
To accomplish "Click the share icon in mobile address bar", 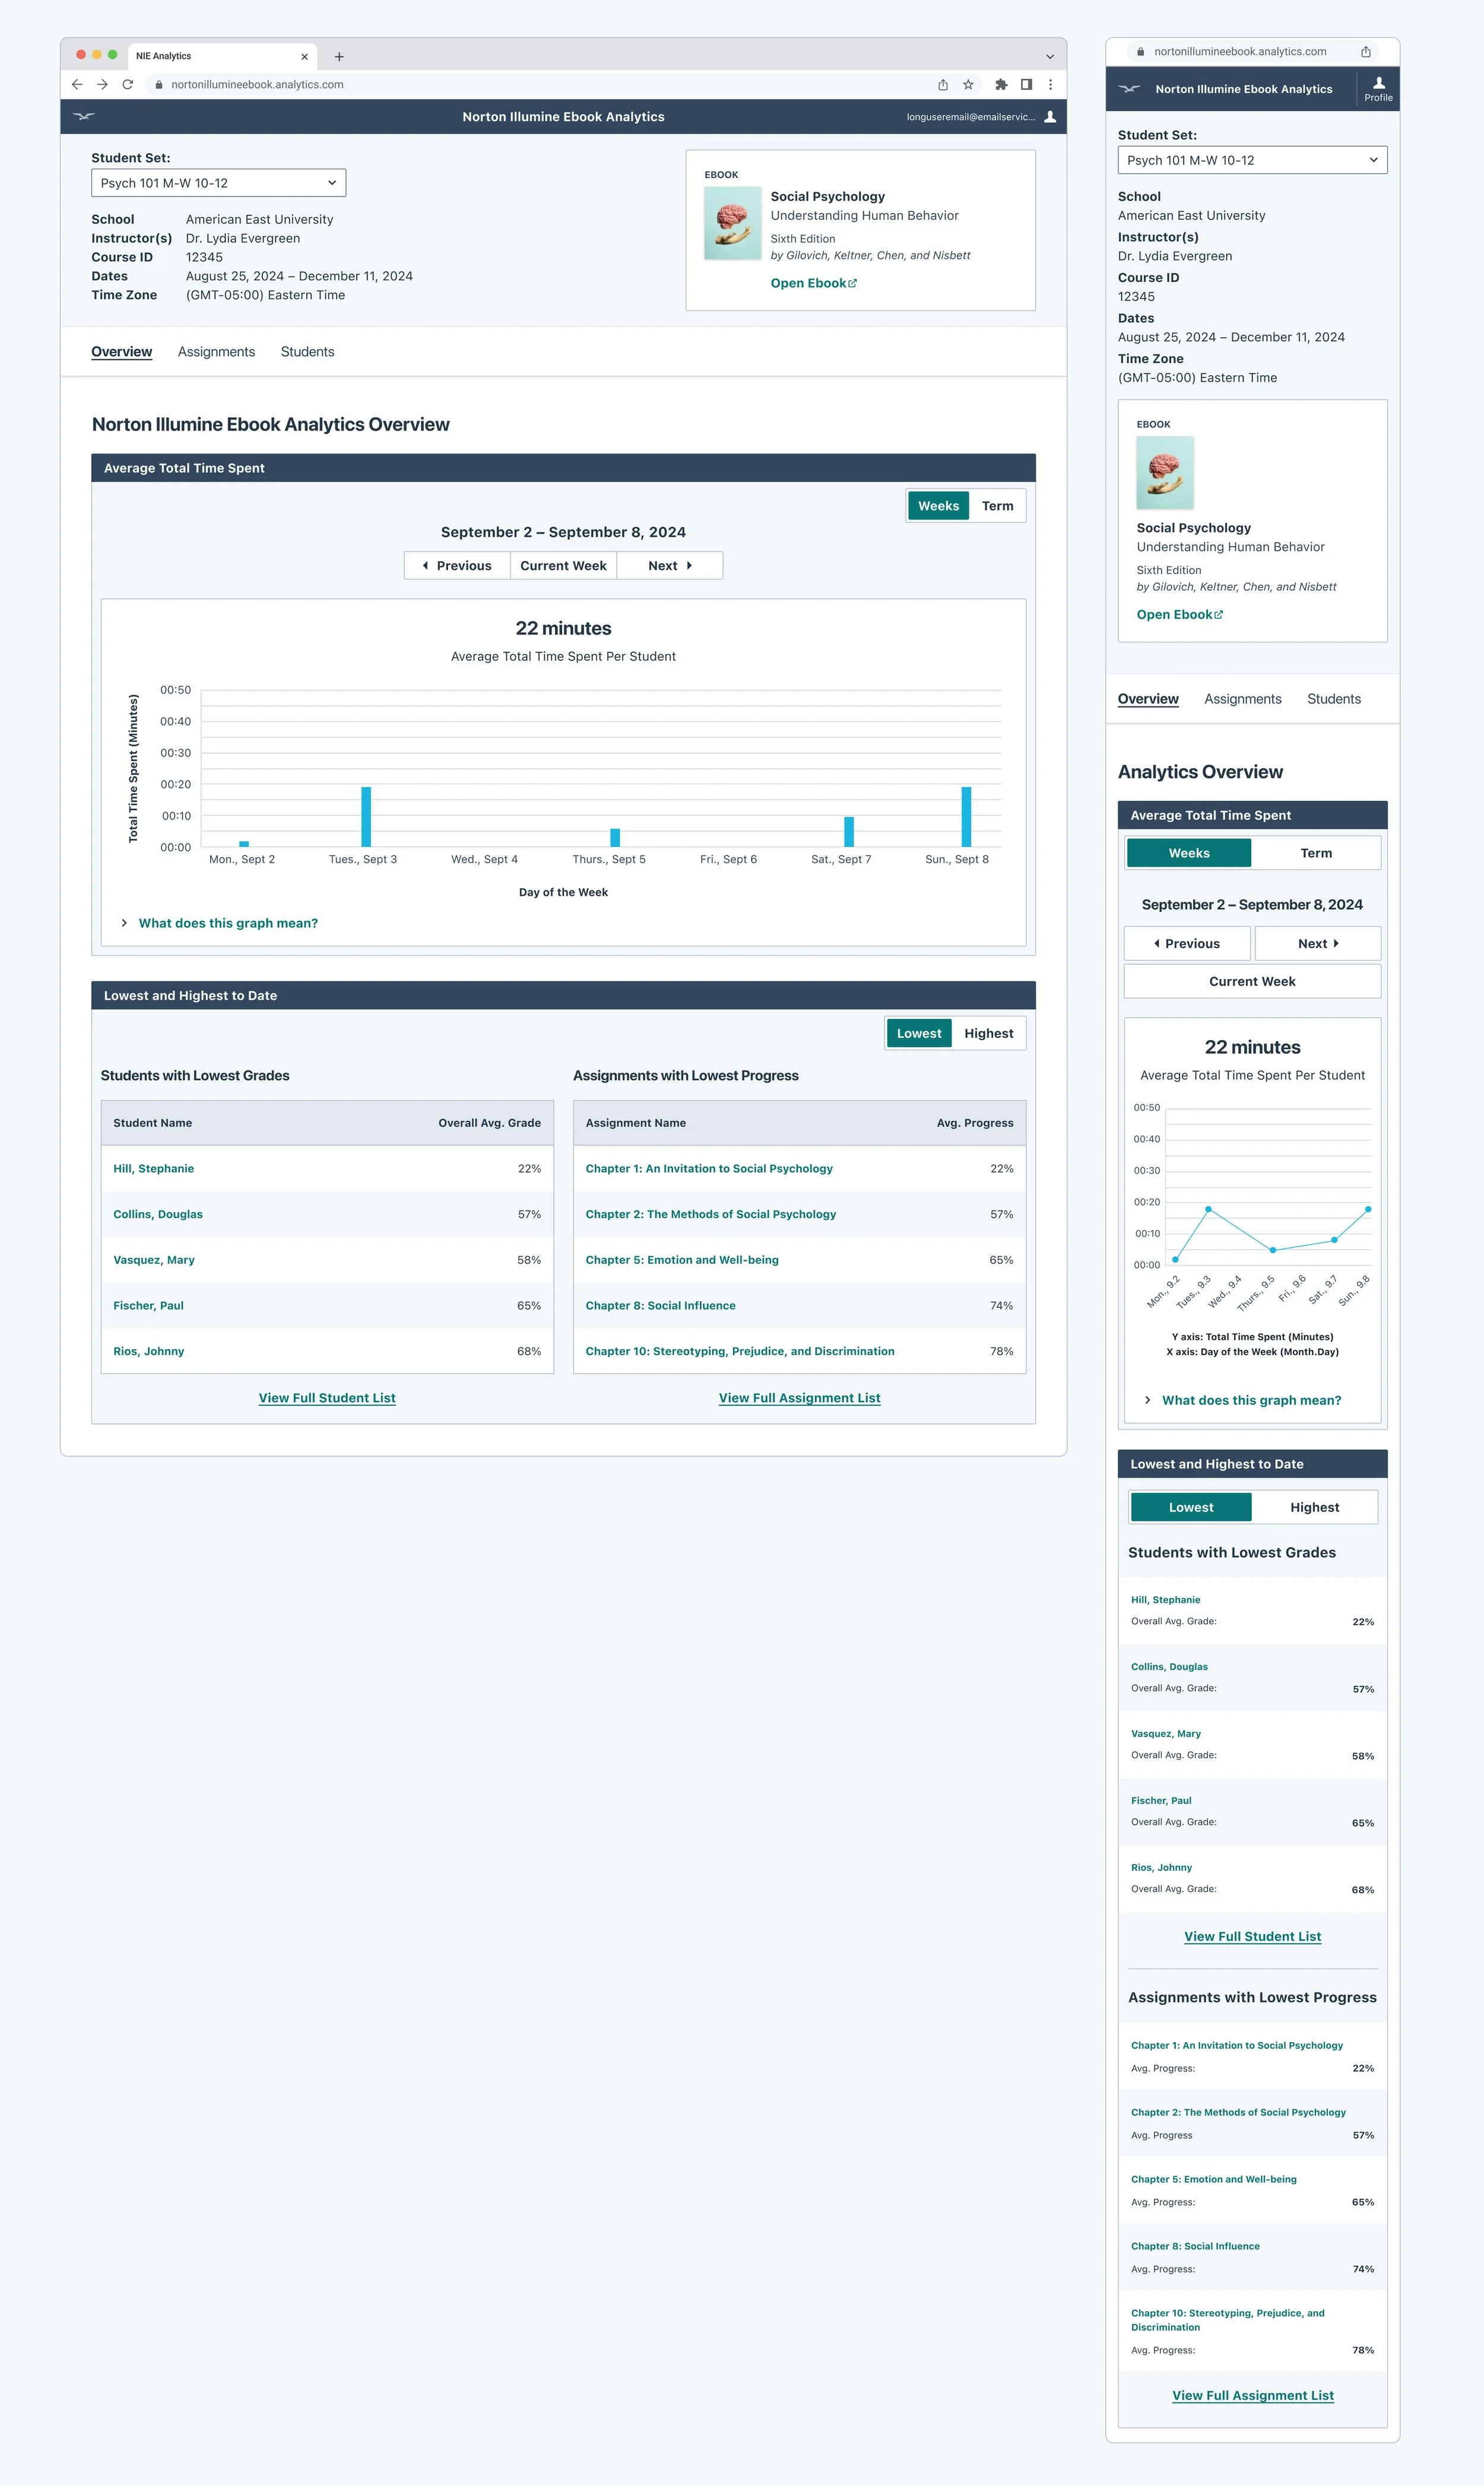I will click(1365, 52).
